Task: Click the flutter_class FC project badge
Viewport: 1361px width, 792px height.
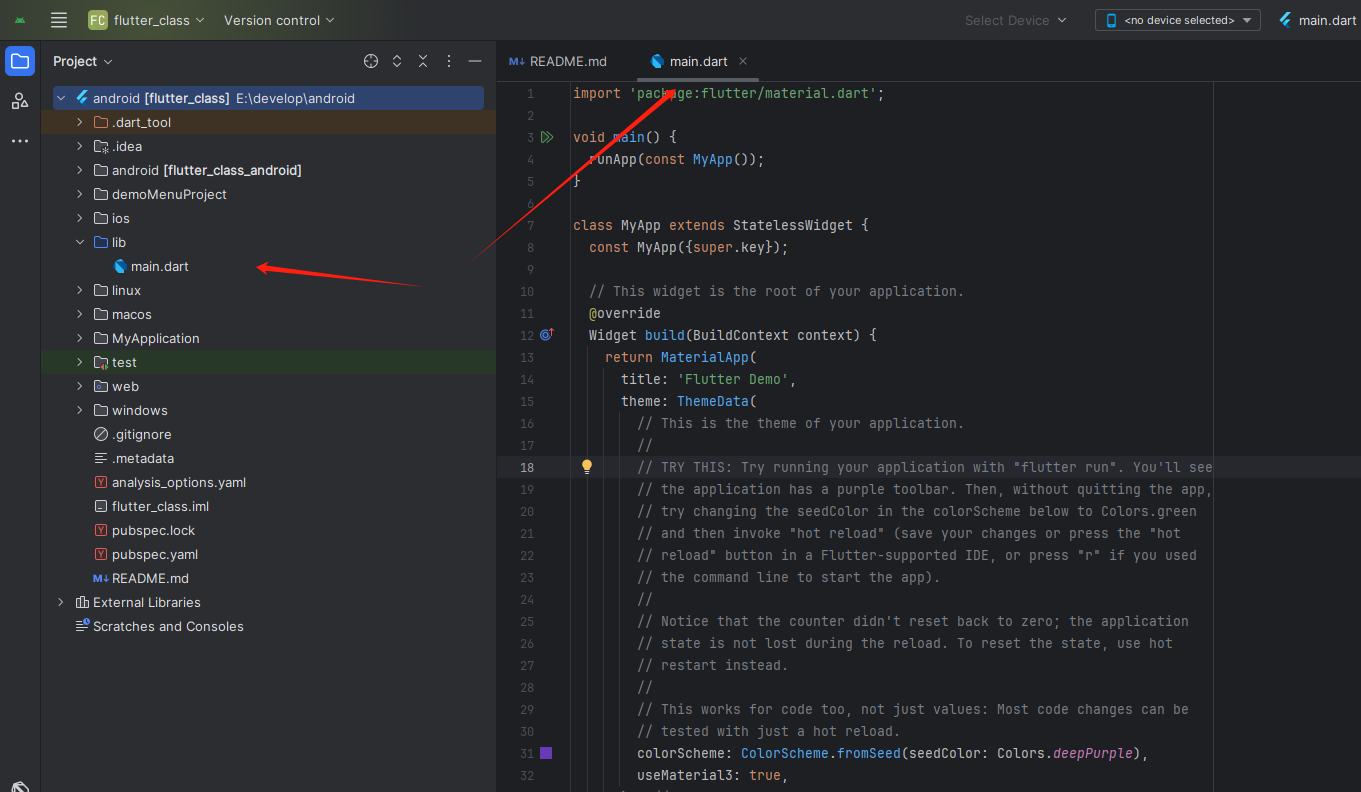Action: (98, 20)
